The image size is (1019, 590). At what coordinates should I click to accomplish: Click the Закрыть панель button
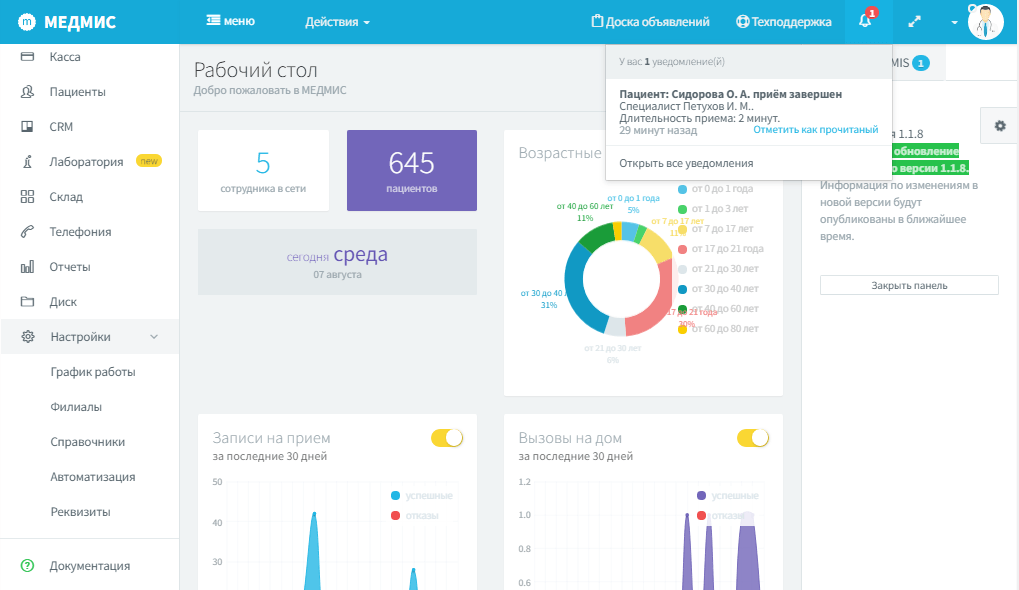[x=909, y=285]
